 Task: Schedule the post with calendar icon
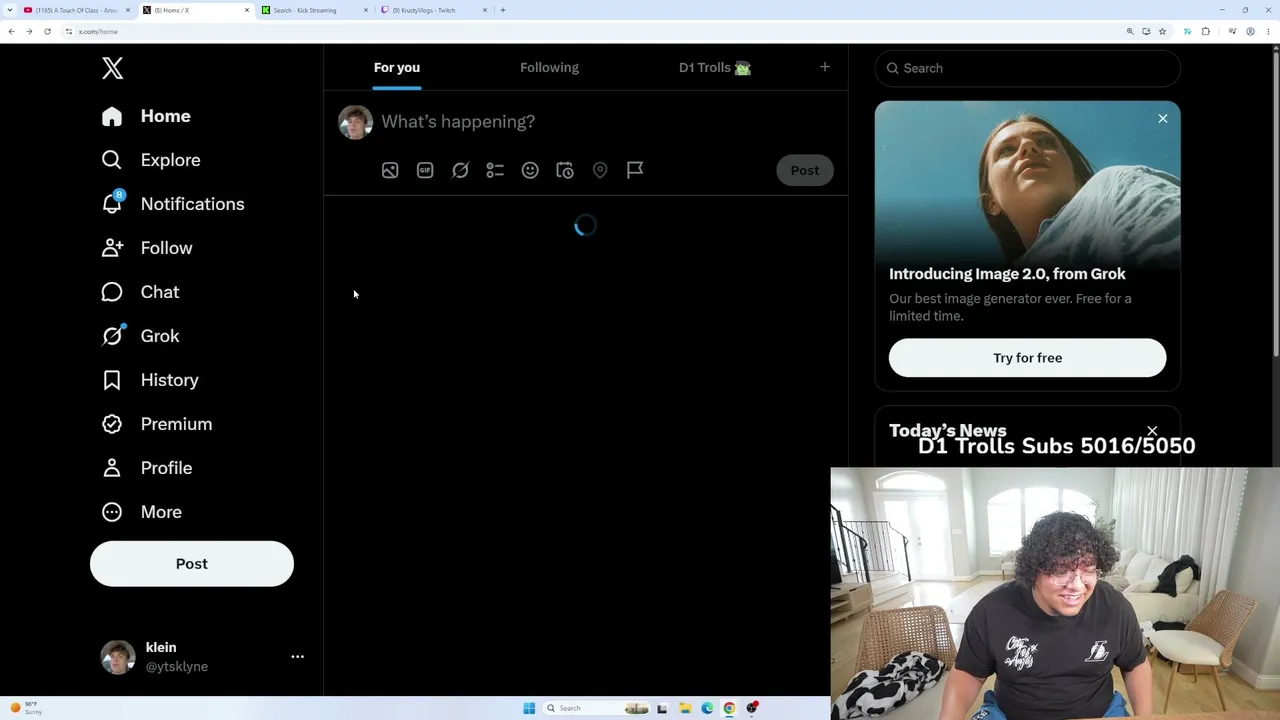pos(565,170)
